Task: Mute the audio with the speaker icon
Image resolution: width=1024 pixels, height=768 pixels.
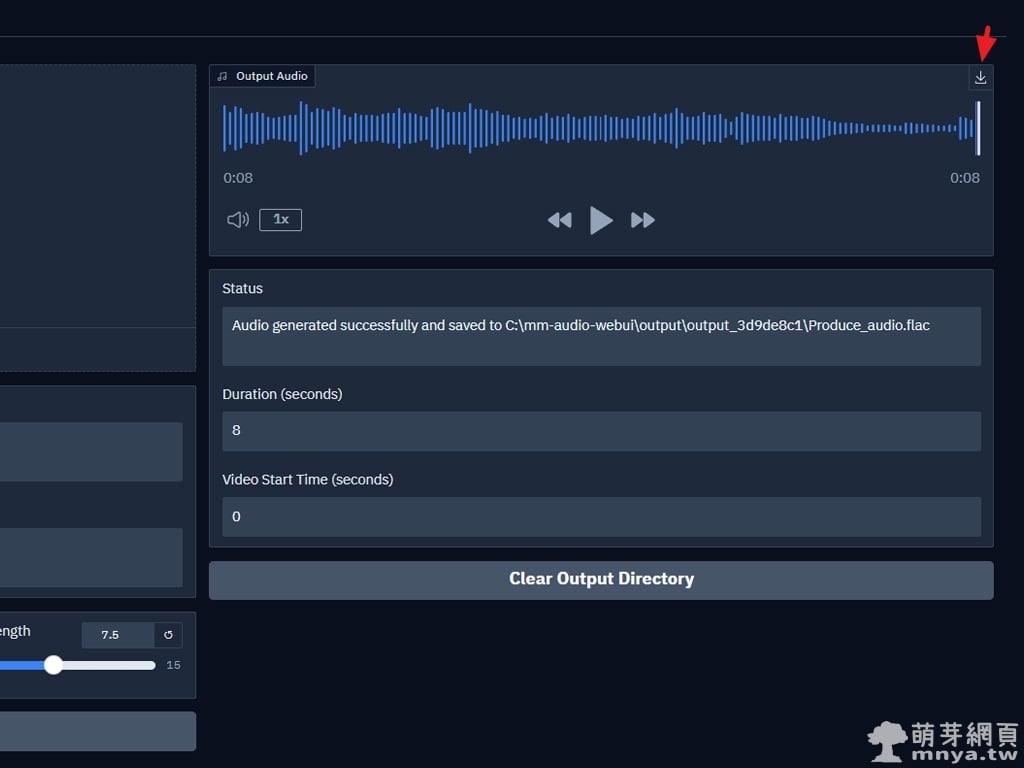Action: (237, 220)
